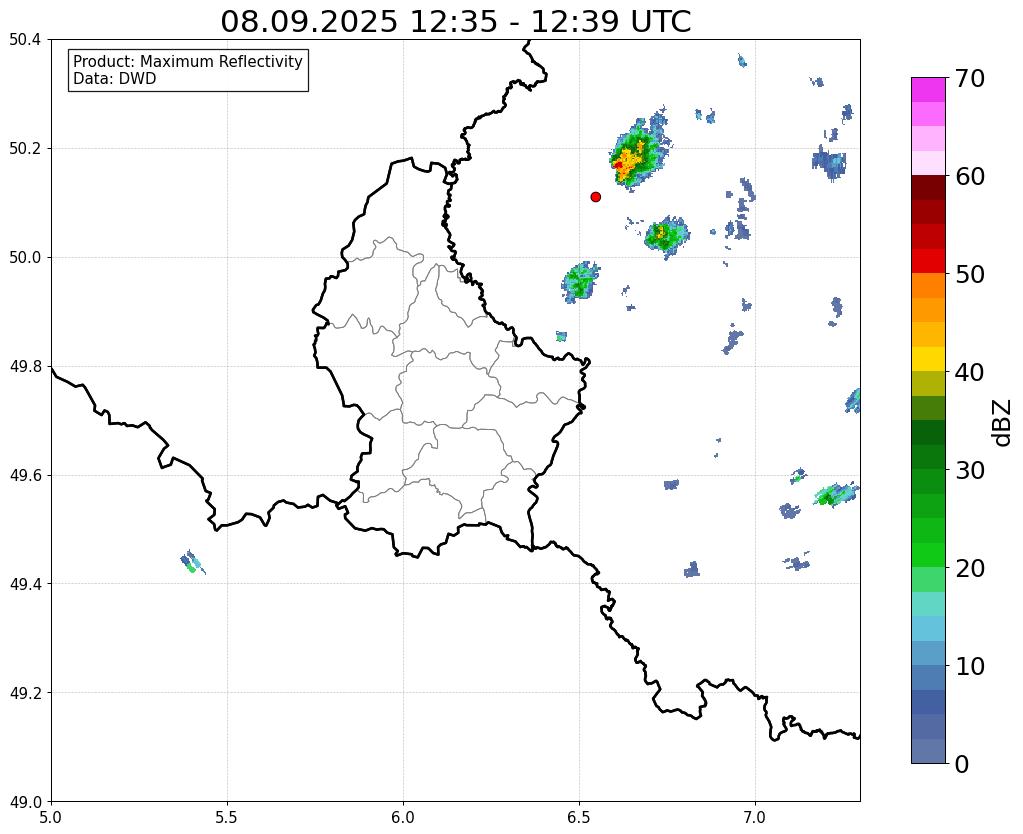This screenshot has width=1023, height=834.
Task: Click the y-axis label 50.2
Action: [25, 148]
